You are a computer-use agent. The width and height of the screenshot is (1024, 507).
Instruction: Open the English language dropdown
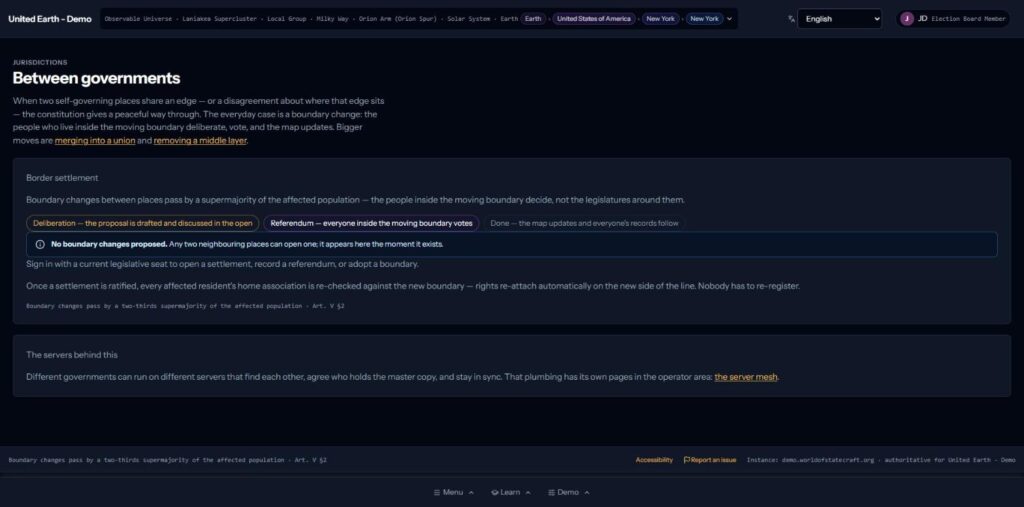coord(839,19)
